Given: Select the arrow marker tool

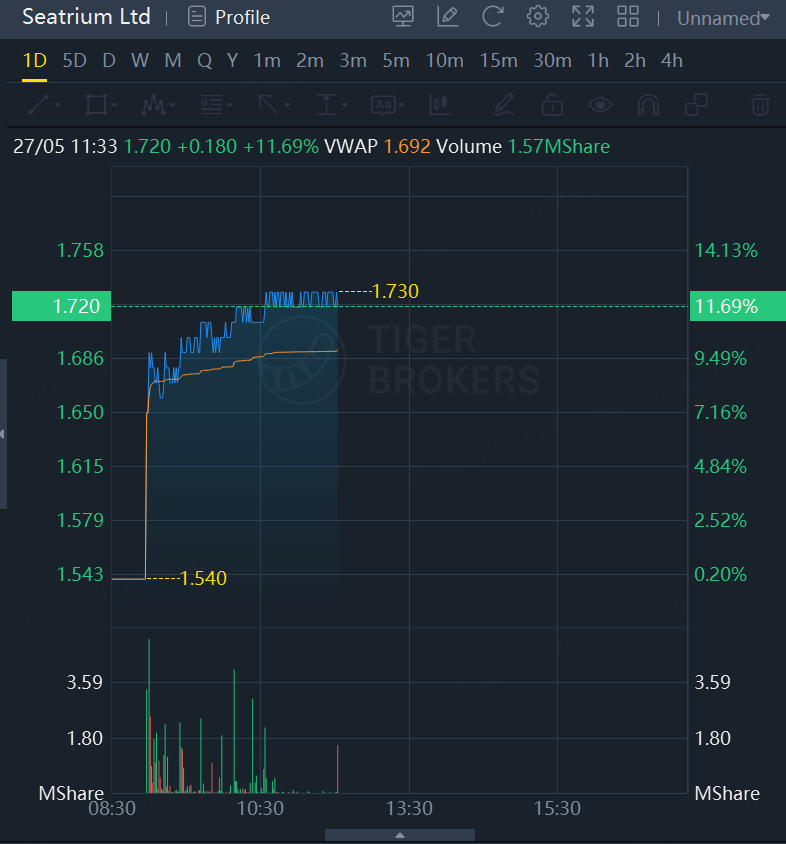Looking at the screenshot, I should click(x=268, y=104).
